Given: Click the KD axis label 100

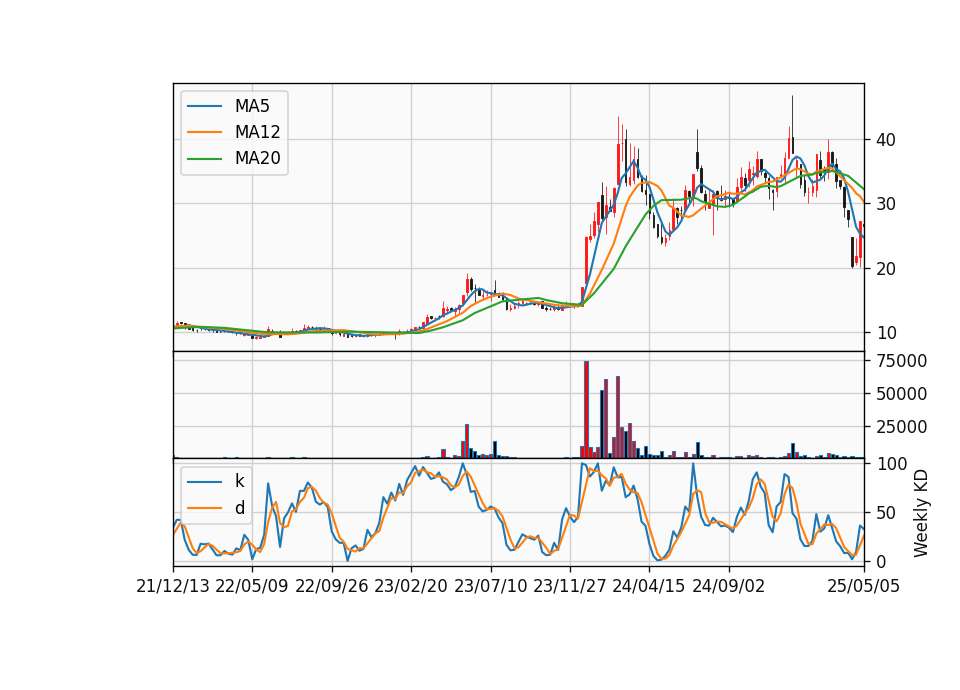Looking at the screenshot, I should coord(891,463).
